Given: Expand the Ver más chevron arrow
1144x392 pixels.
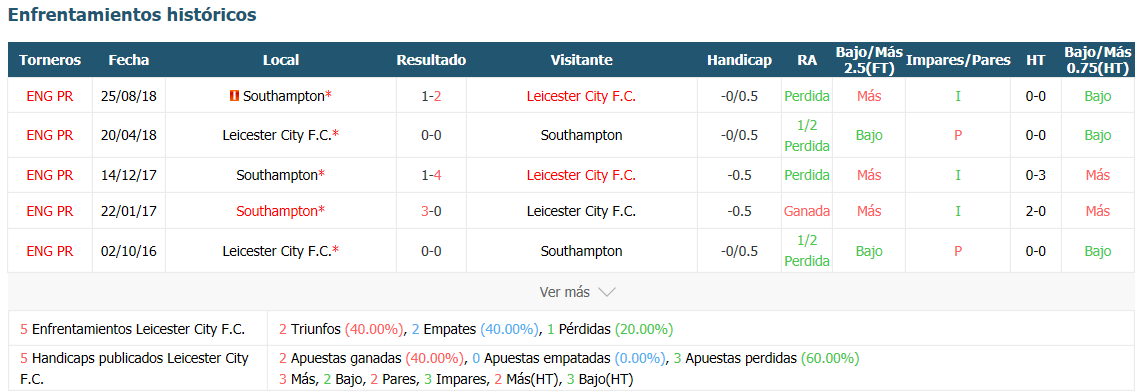Looking at the screenshot, I should pos(607,292).
